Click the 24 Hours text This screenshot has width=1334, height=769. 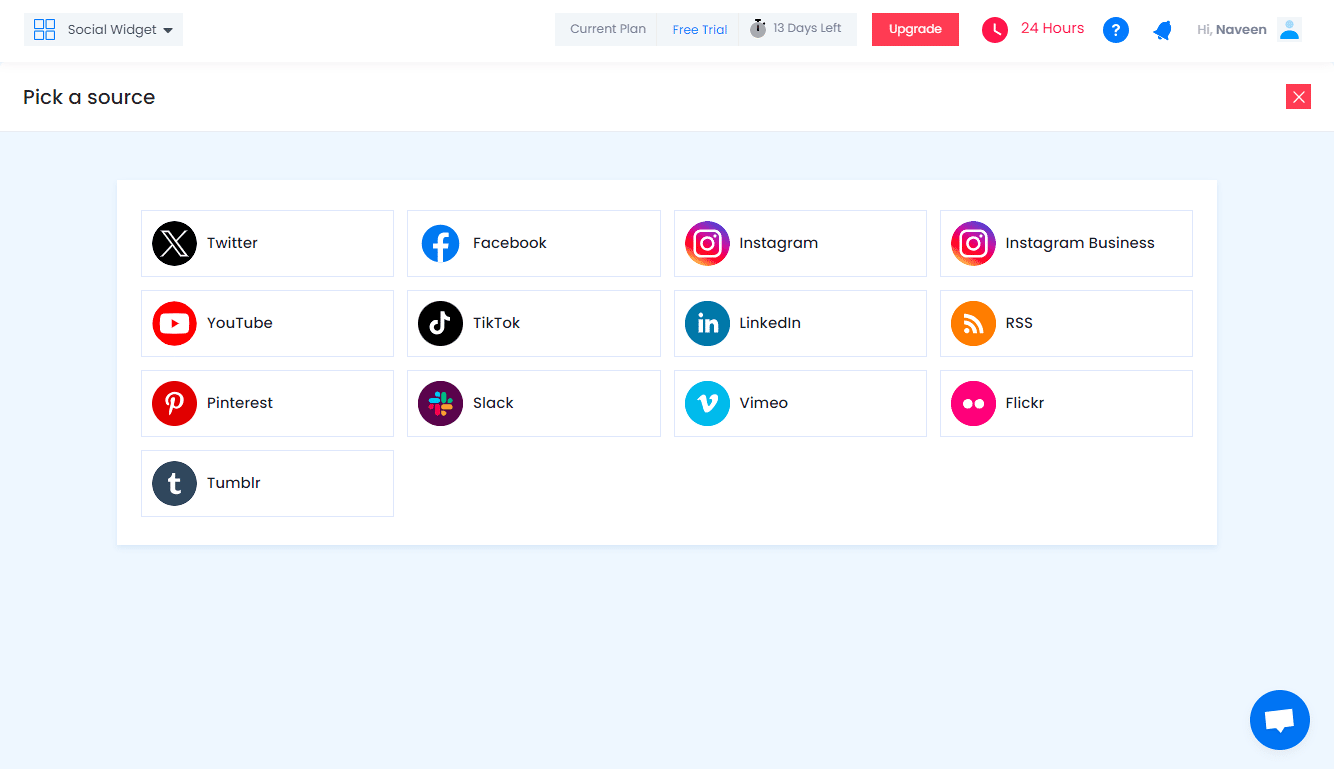1052,28
